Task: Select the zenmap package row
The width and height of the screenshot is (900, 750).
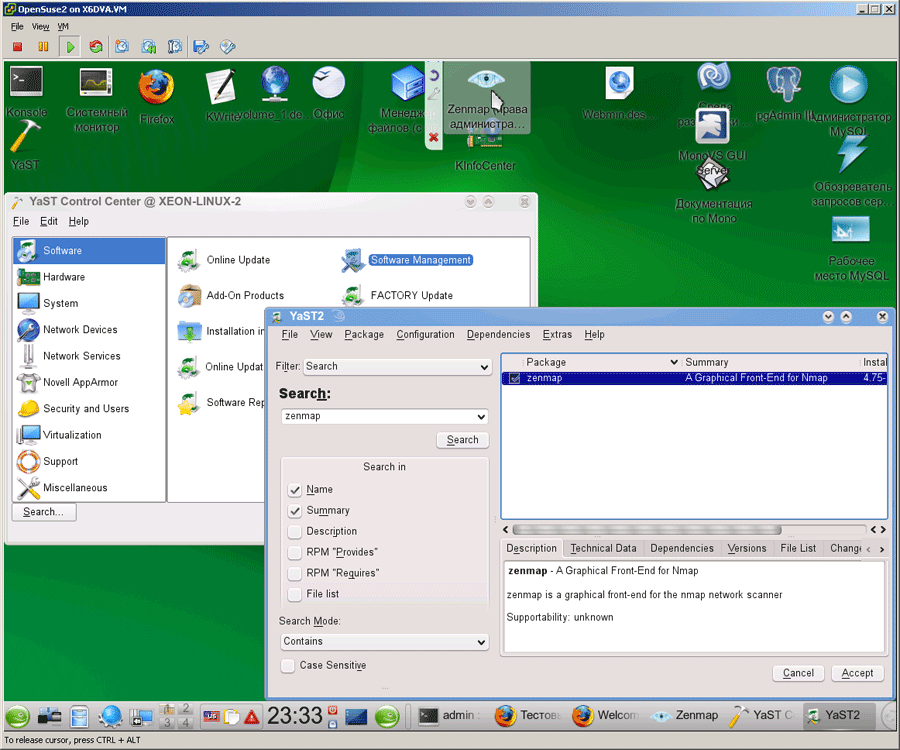Action: coord(695,378)
